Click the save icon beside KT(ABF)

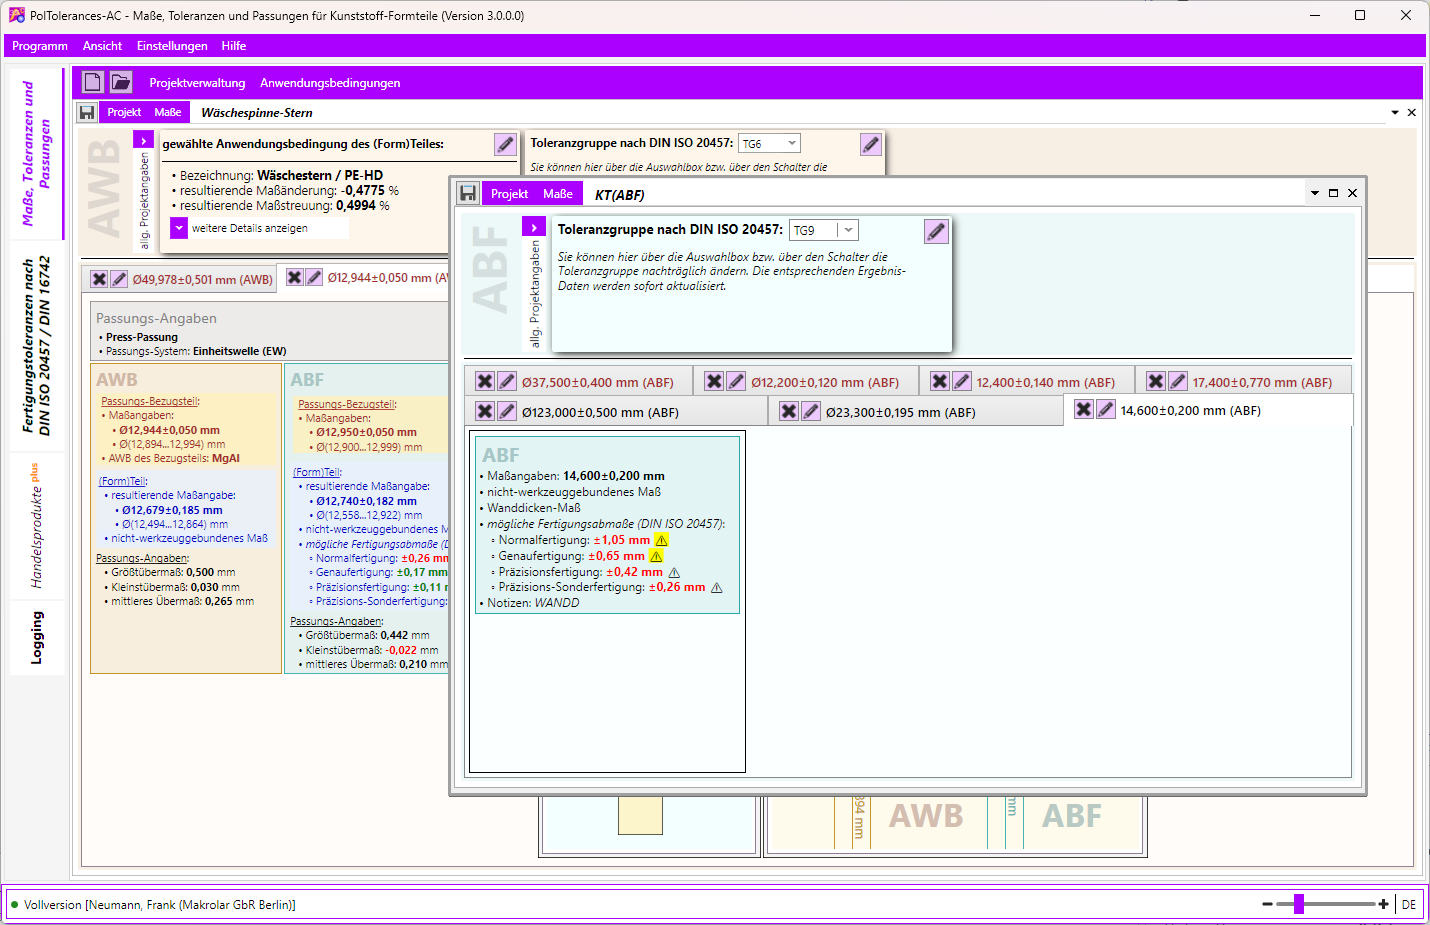tap(468, 193)
